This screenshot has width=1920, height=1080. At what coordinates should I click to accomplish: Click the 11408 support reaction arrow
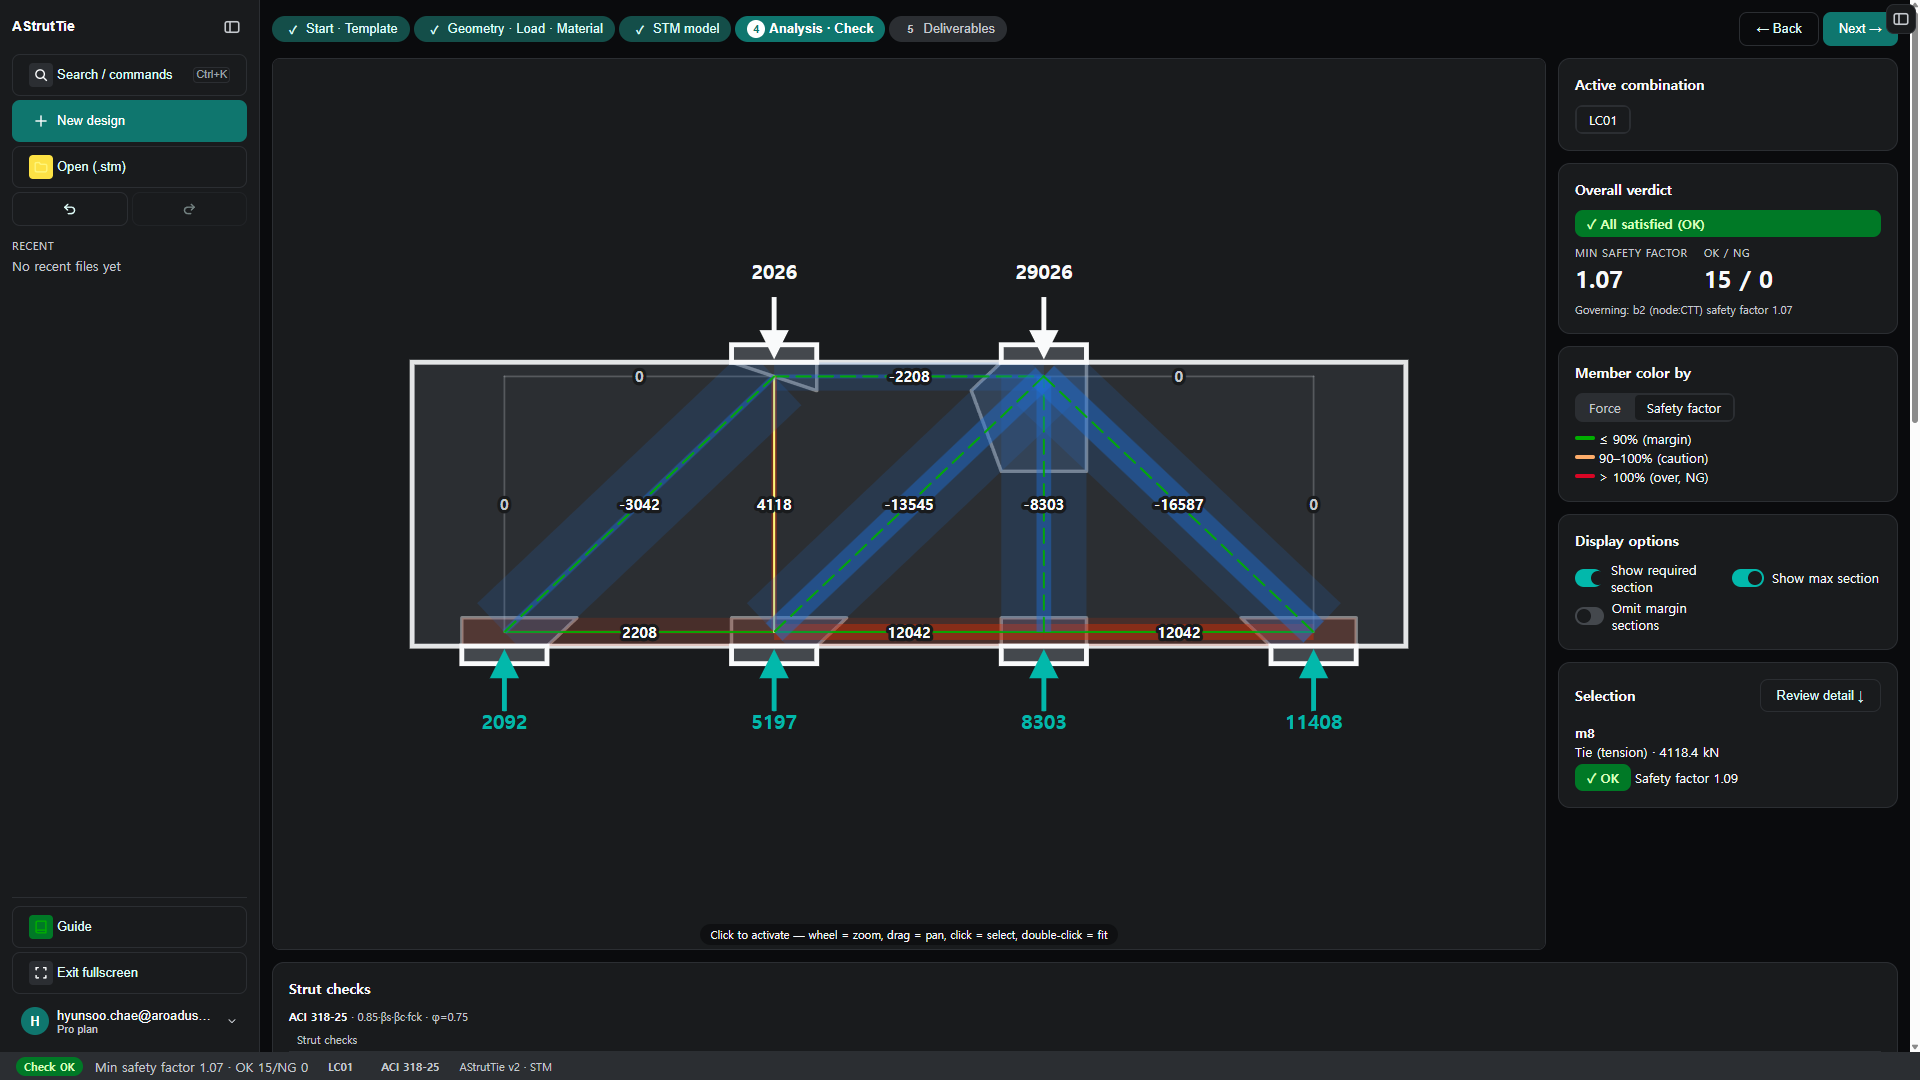point(1313,681)
